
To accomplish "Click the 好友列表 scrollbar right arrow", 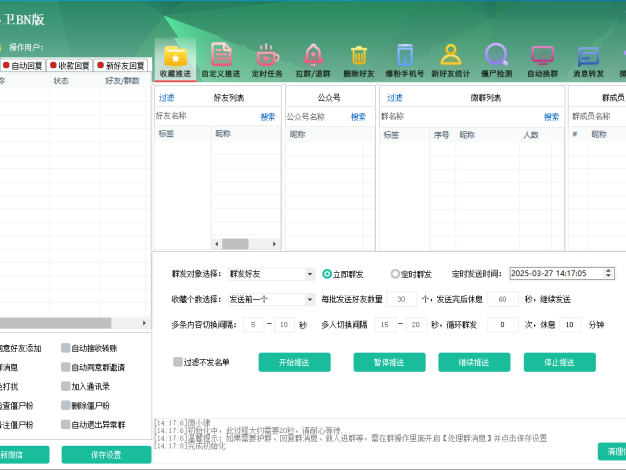I will tap(274, 244).
